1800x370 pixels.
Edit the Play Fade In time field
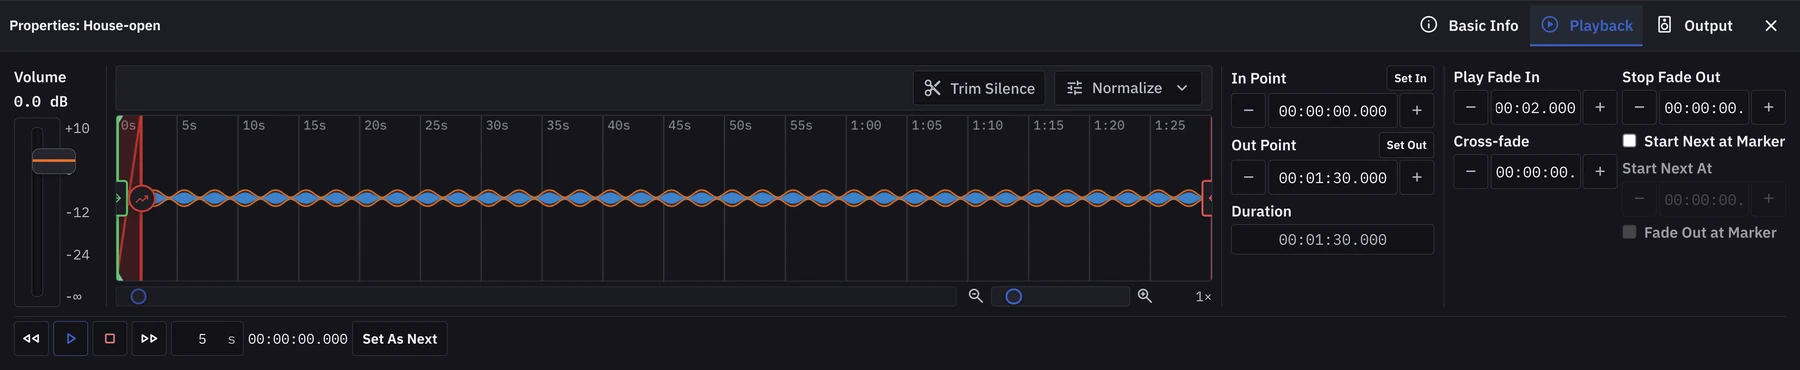[x=1535, y=108]
